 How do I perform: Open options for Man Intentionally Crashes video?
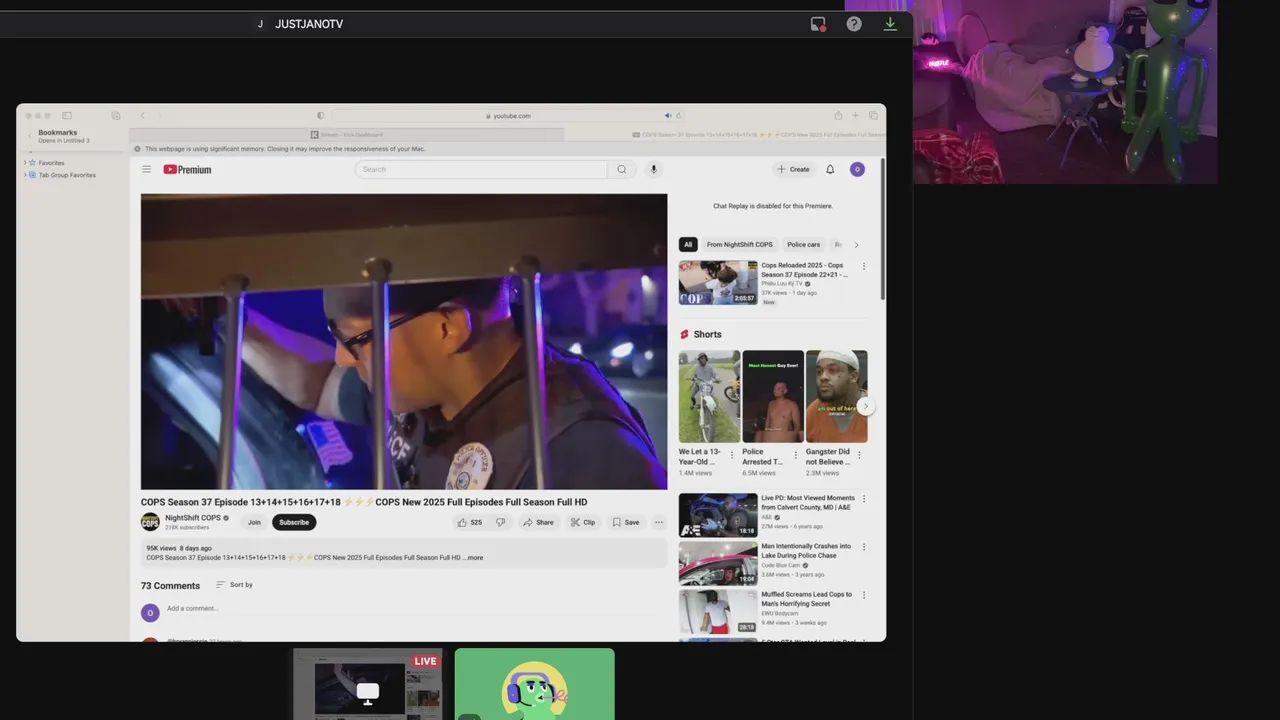[x=864, y=547]
